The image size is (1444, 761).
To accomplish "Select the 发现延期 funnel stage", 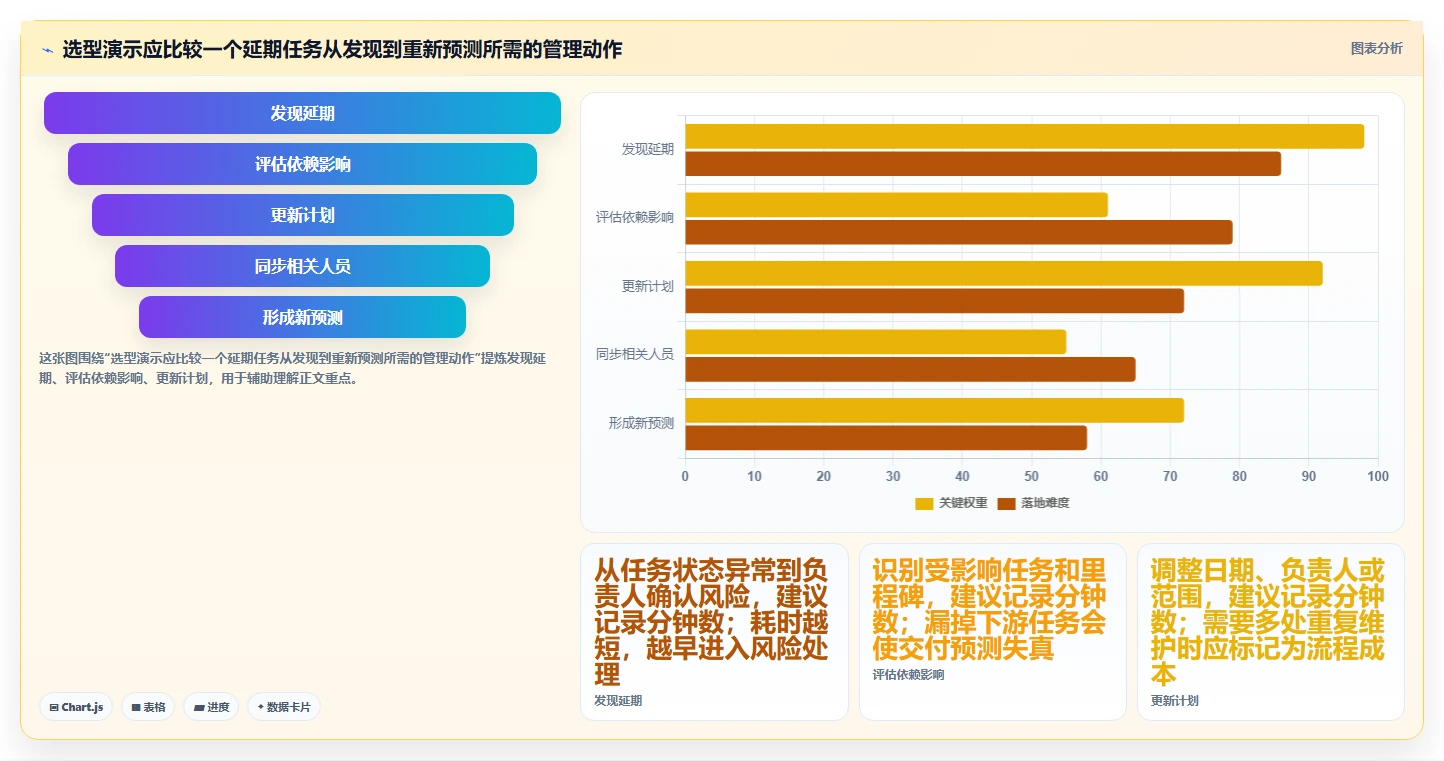I will [x=302, y=113].
